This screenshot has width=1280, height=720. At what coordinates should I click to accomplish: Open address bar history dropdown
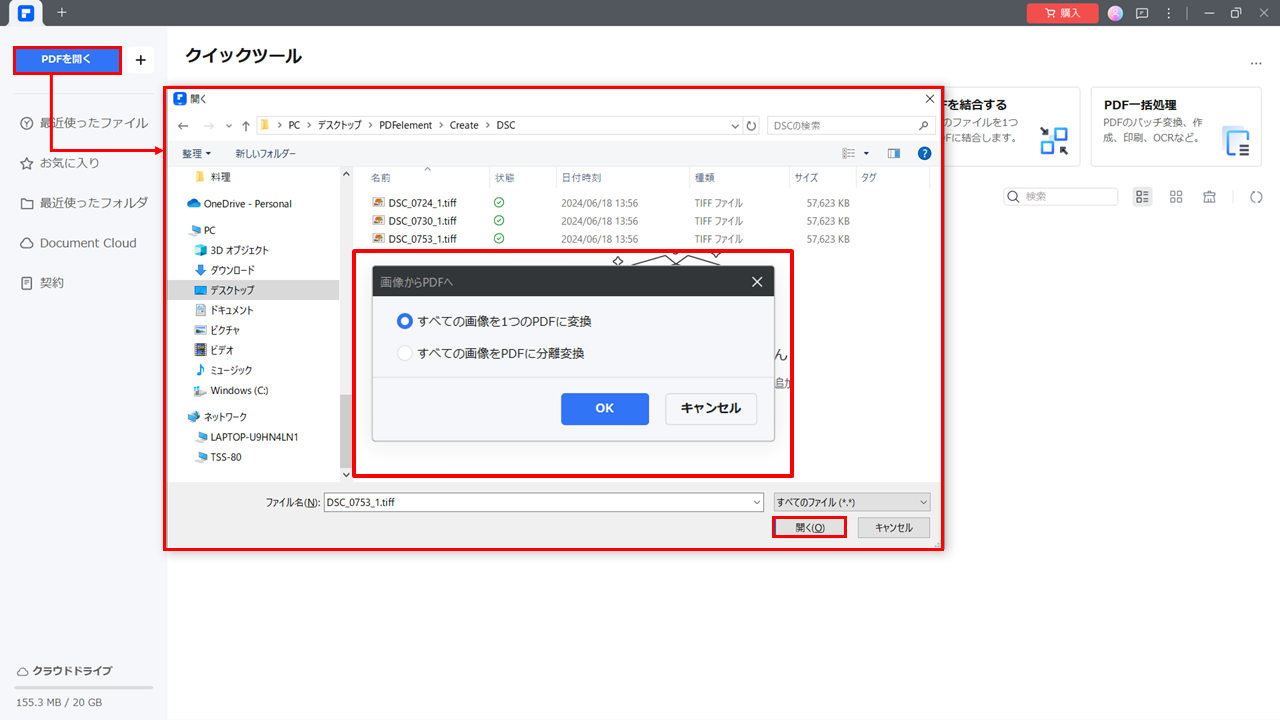(x=737, y=126)
